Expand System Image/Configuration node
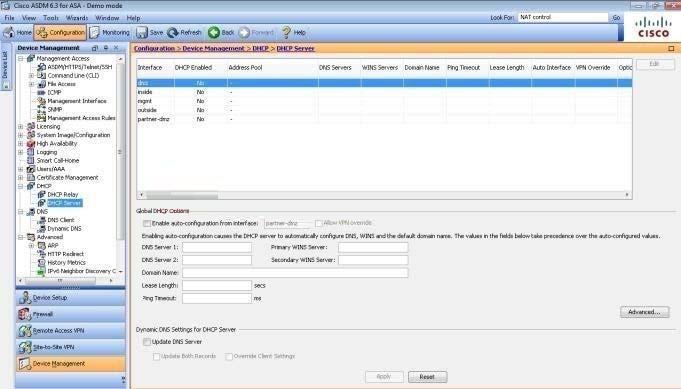This screenshot has width=681, height=389. (x=20, y=135)
